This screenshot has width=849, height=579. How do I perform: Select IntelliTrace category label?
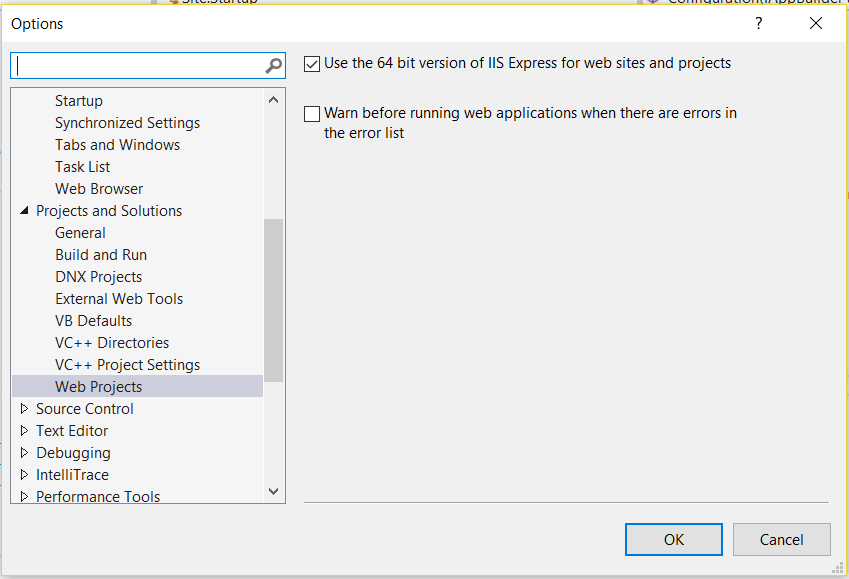click(x=73, y=474)
